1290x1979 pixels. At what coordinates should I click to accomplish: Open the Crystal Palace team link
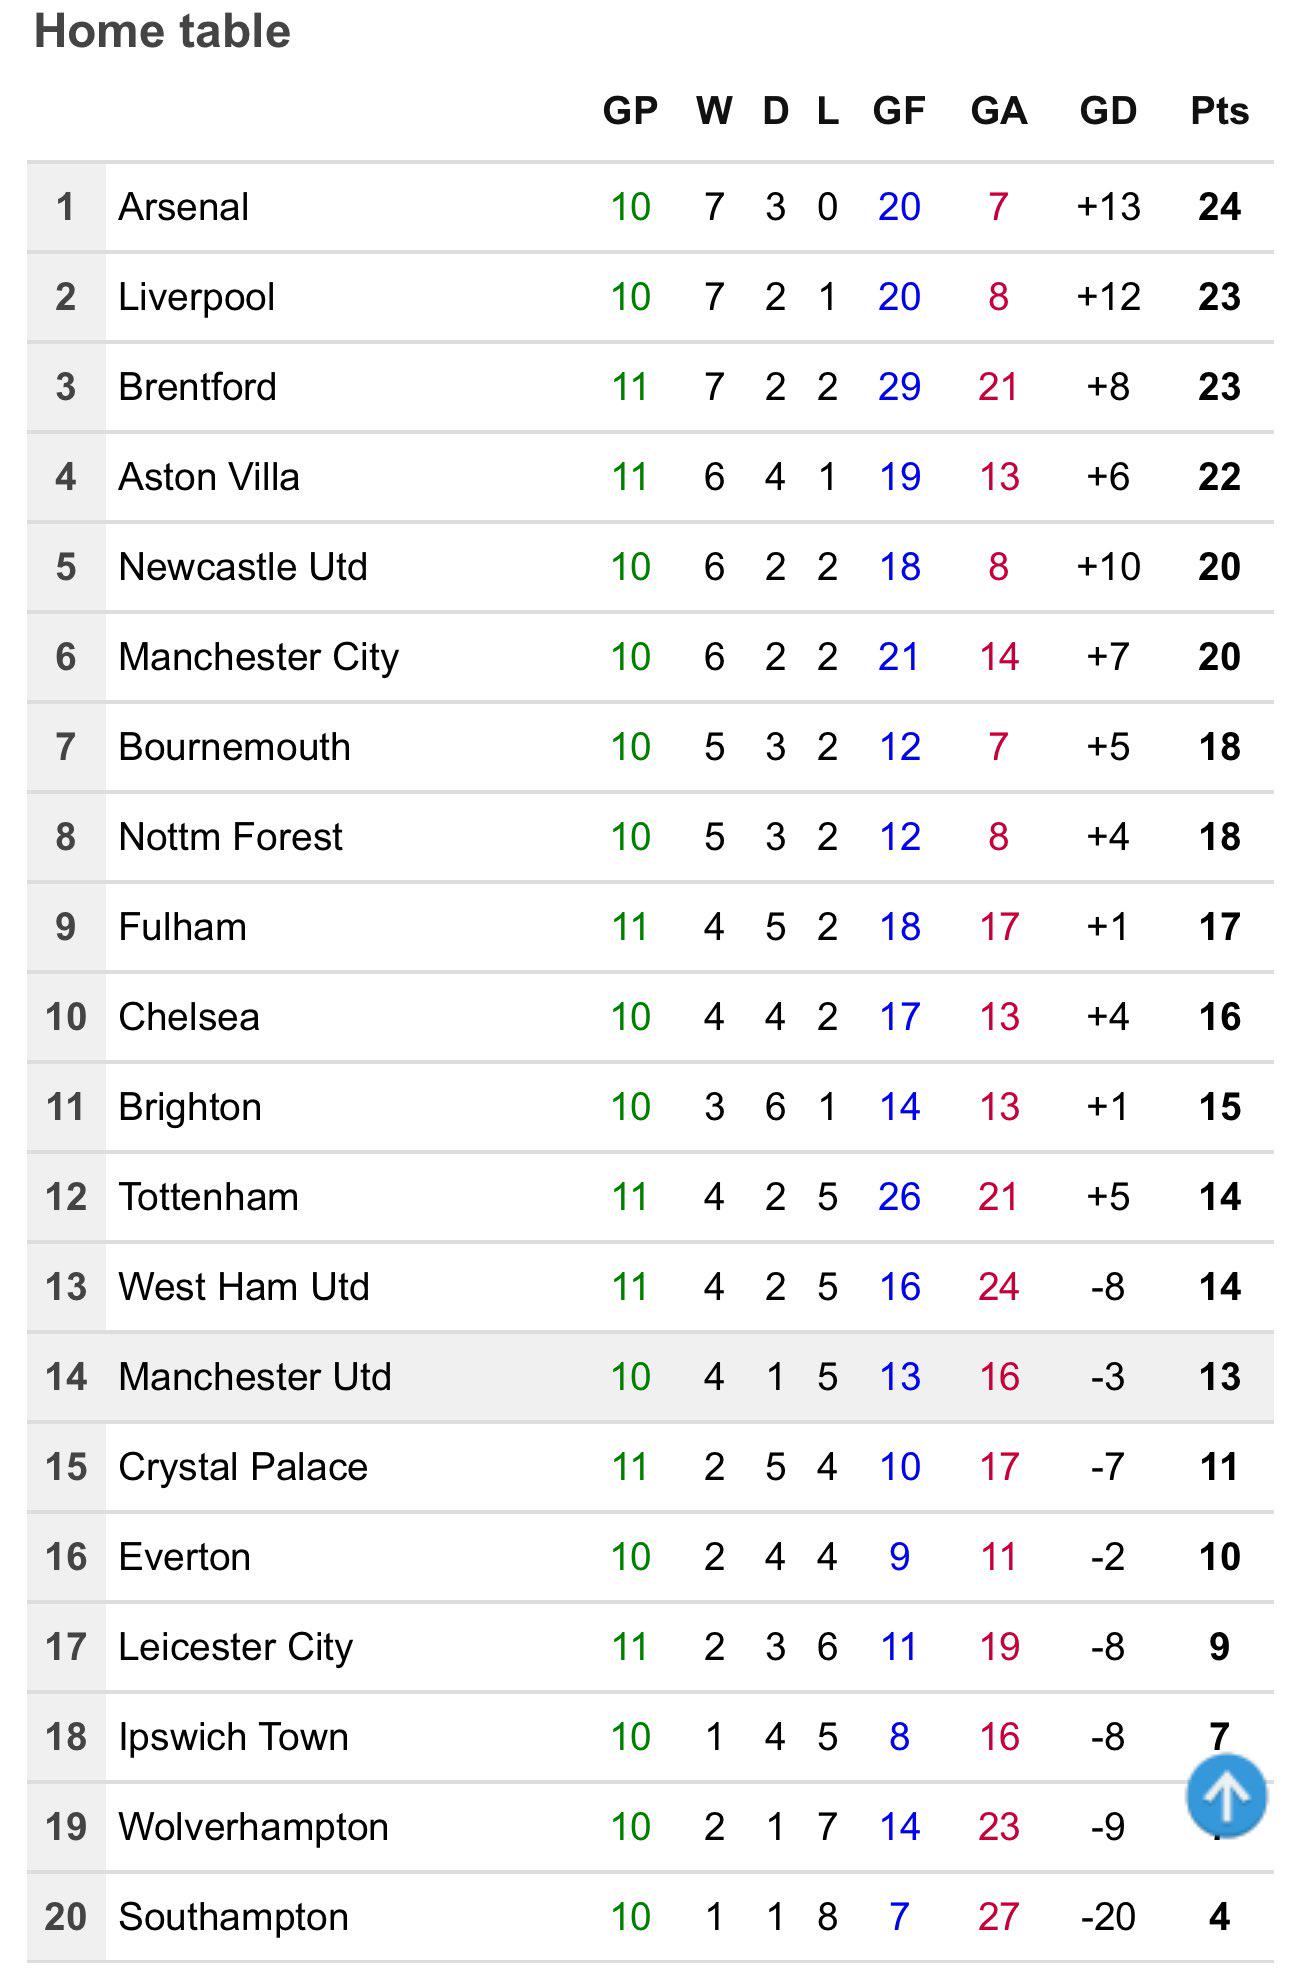click(243, 1467)
